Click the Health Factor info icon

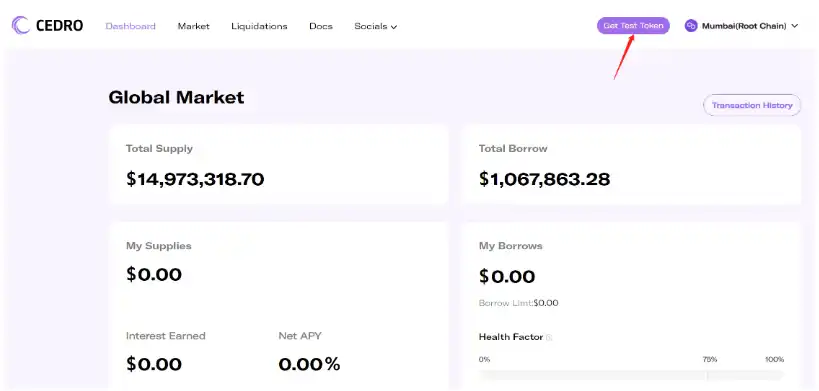[x=549, y=338]
